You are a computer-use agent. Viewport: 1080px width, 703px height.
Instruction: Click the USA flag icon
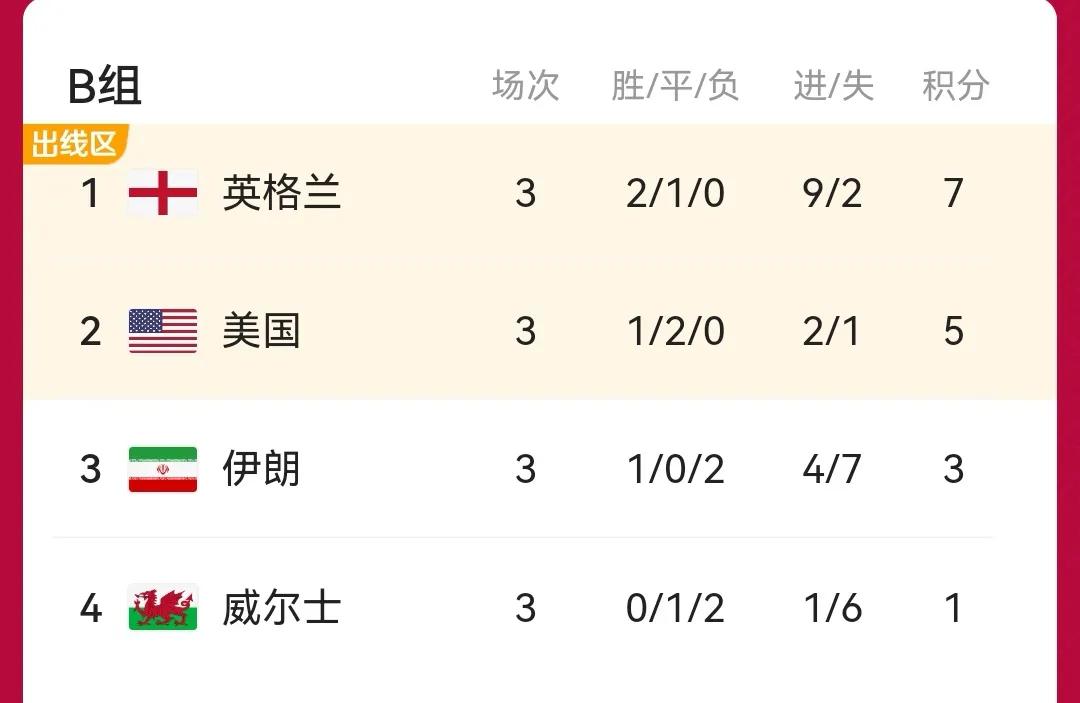(163, 331)
